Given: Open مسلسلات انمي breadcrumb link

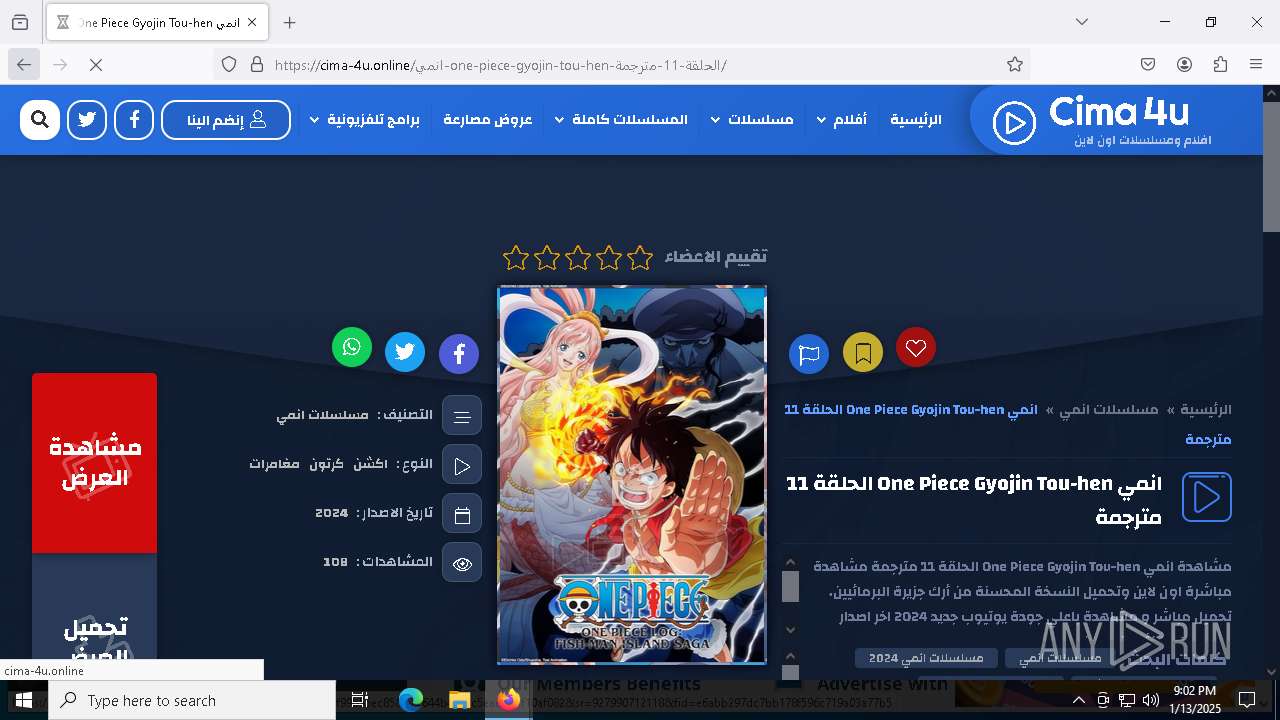Looking at the screenshot, I should click(x=1109, y=410).
